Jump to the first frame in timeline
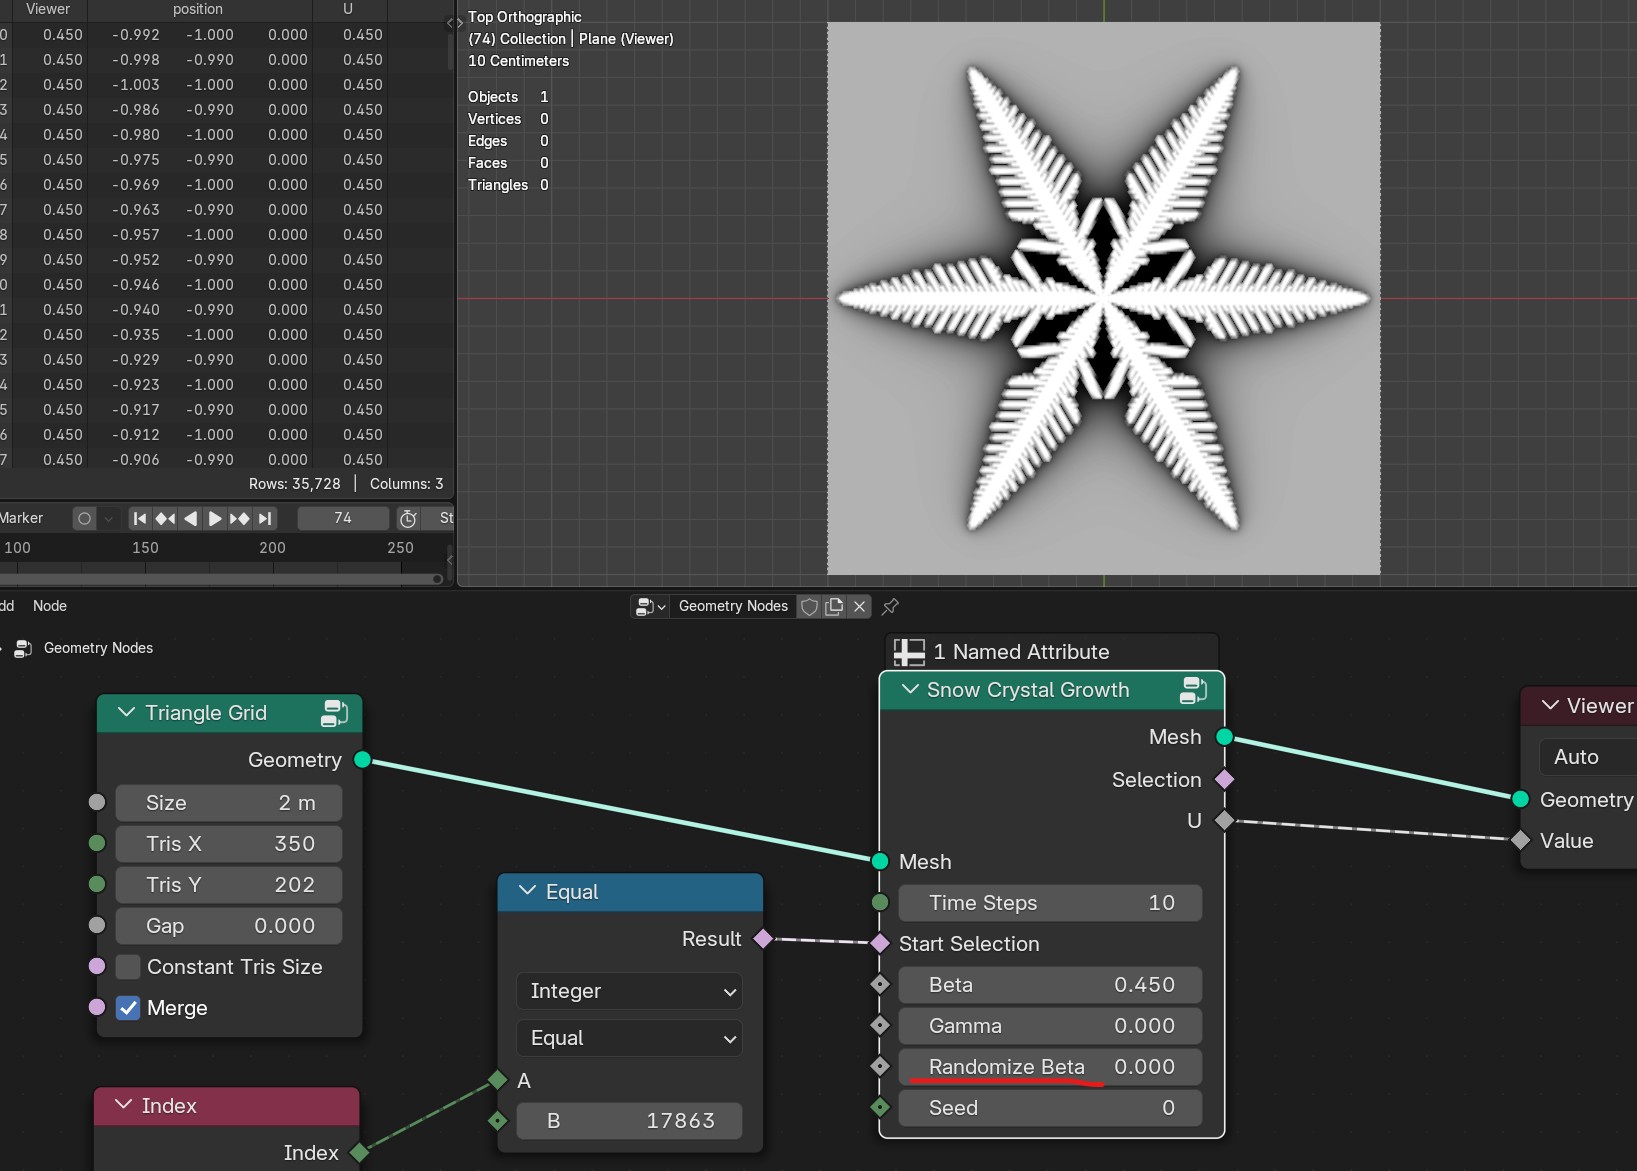 [x=140, y=518]
